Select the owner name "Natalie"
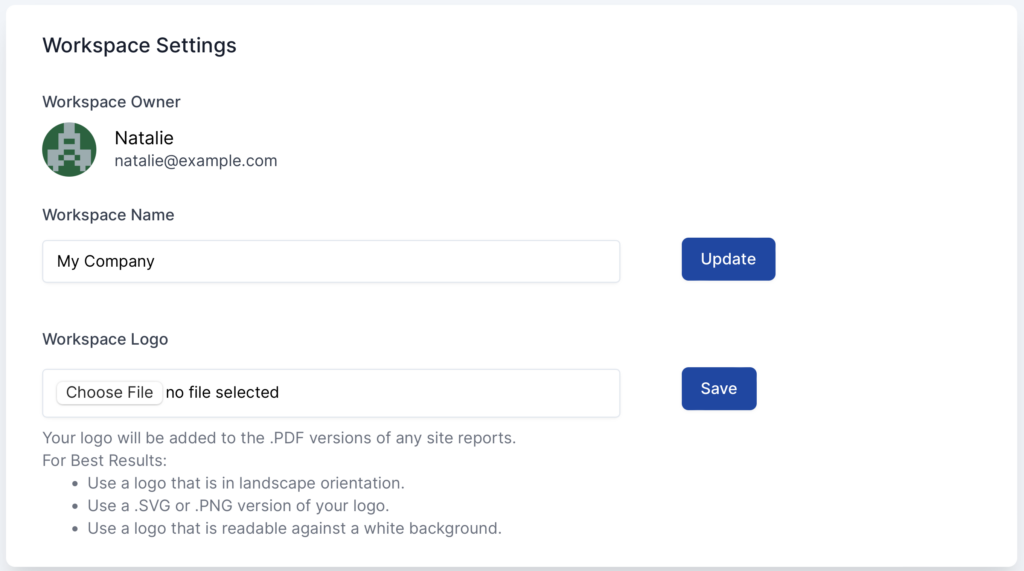The image size is (1024, 571). (144, 138)
